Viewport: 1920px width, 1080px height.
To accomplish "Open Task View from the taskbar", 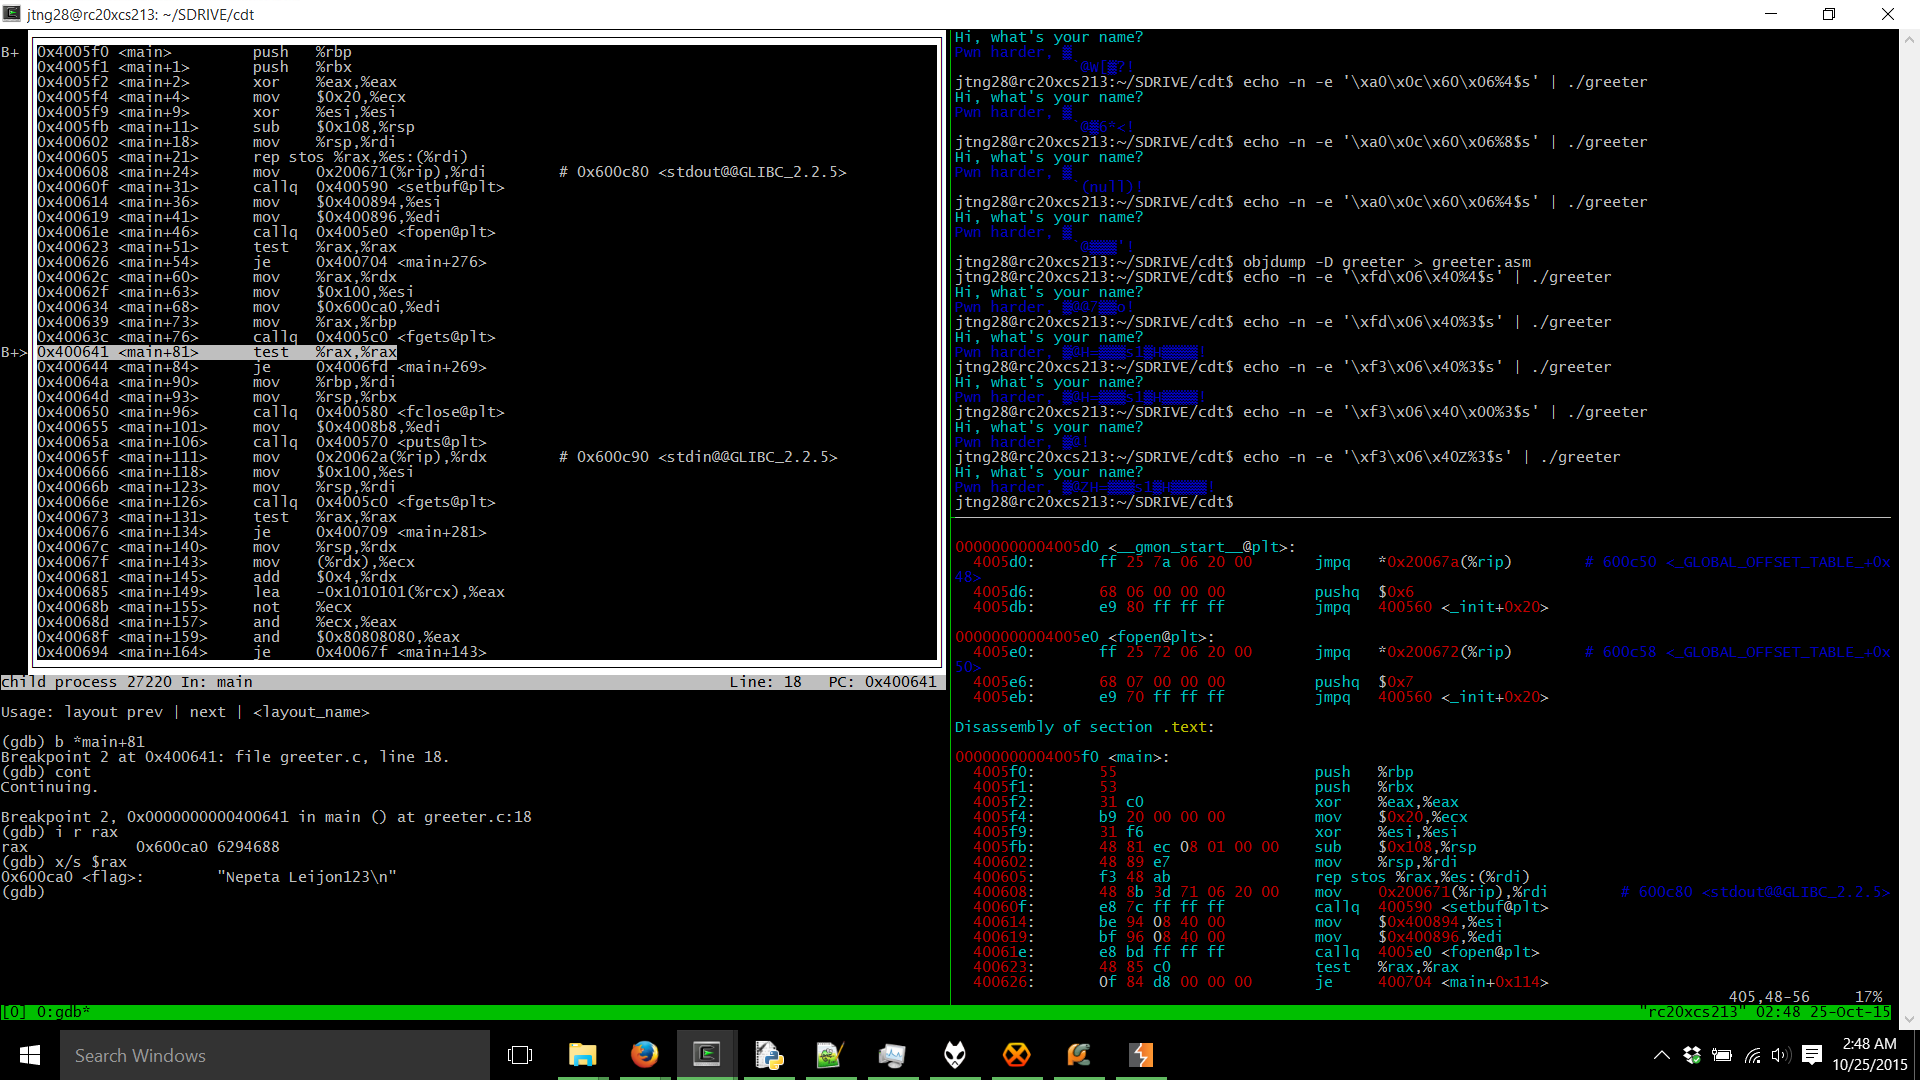I will coord(520,1055).
